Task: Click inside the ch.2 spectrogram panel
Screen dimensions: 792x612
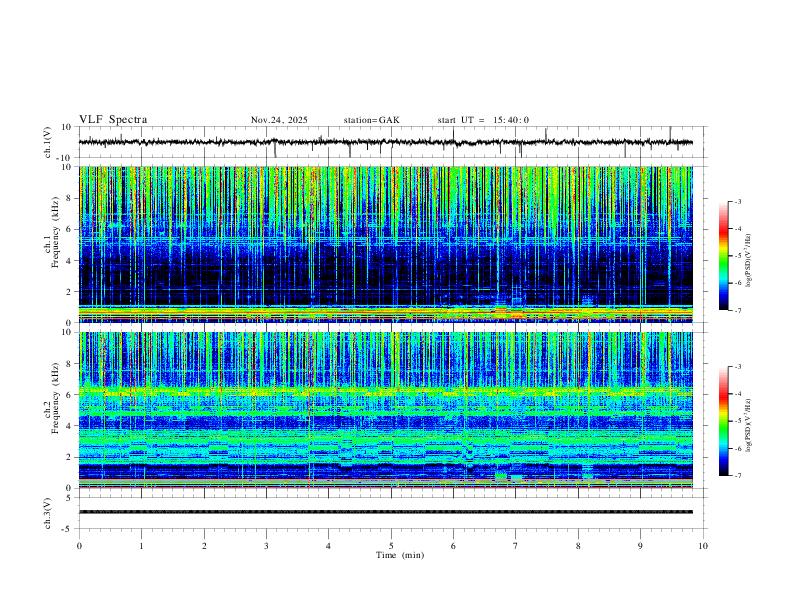Action: tap(385, 410)
